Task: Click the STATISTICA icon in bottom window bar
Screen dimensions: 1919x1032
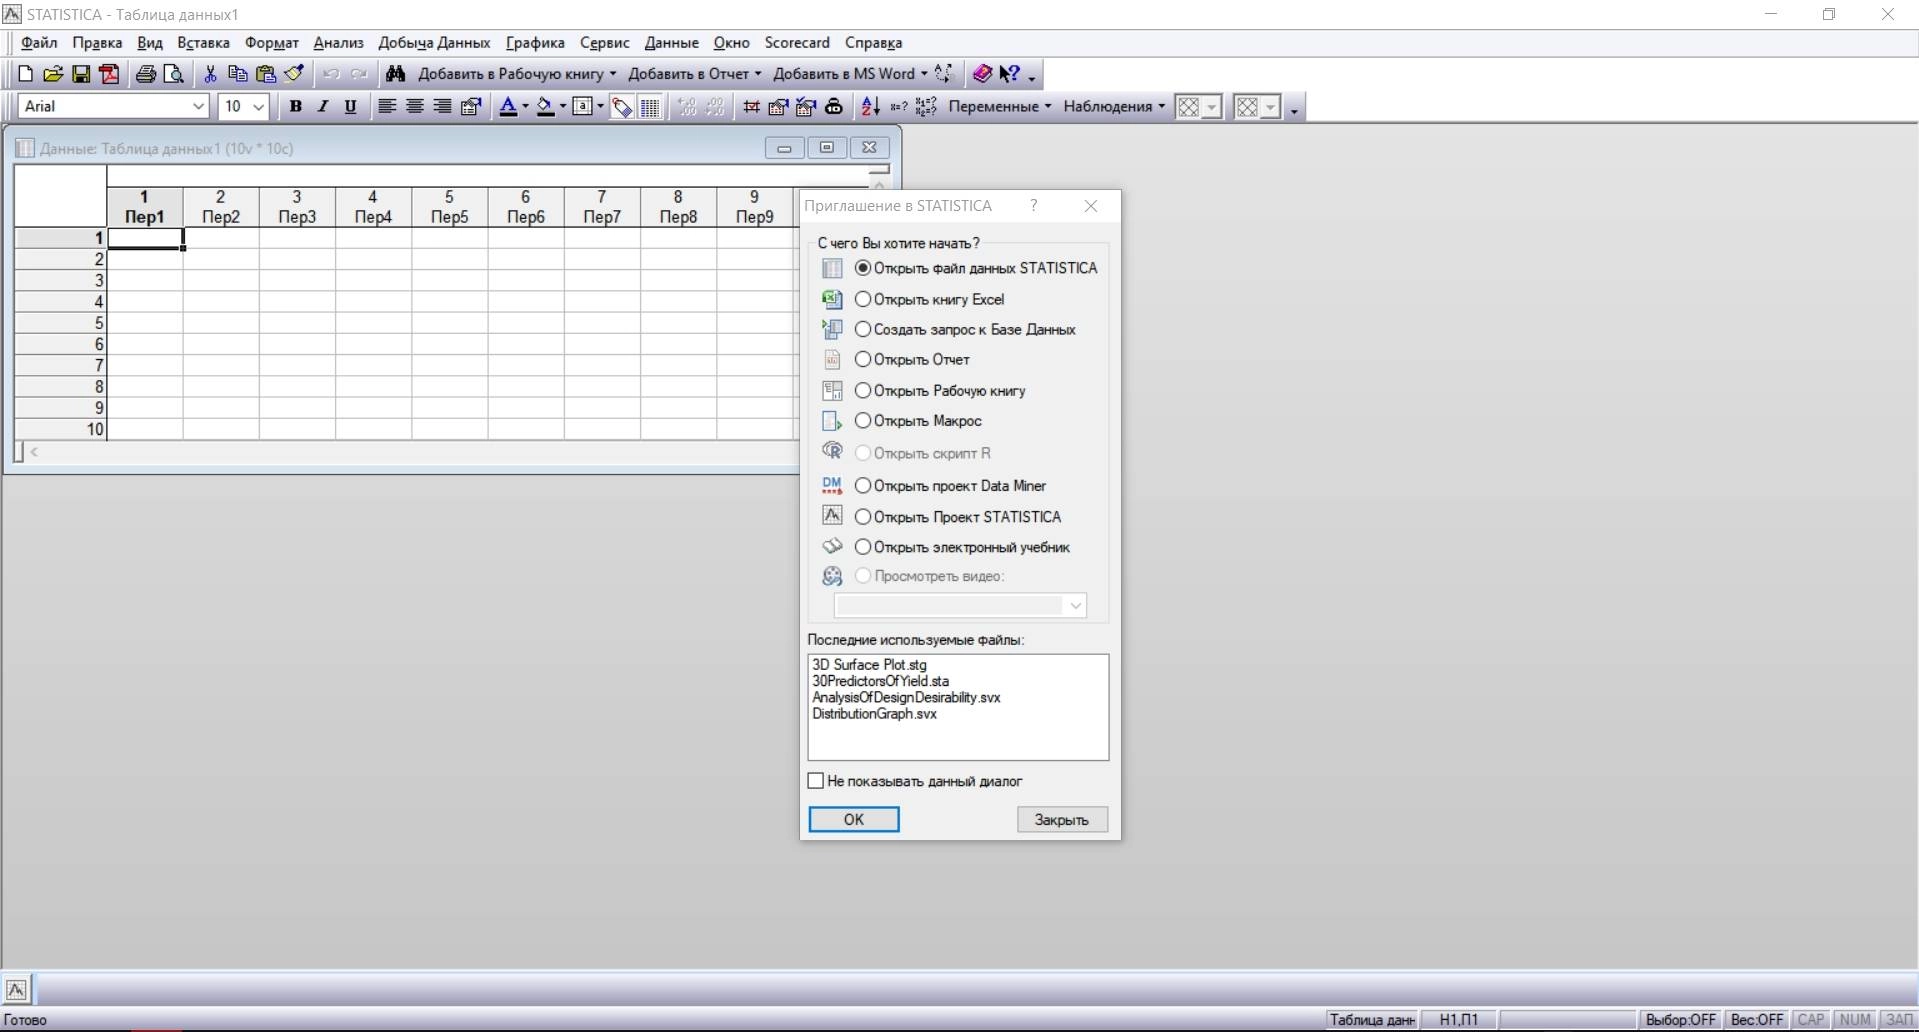Action: click(x=17, y=989)
